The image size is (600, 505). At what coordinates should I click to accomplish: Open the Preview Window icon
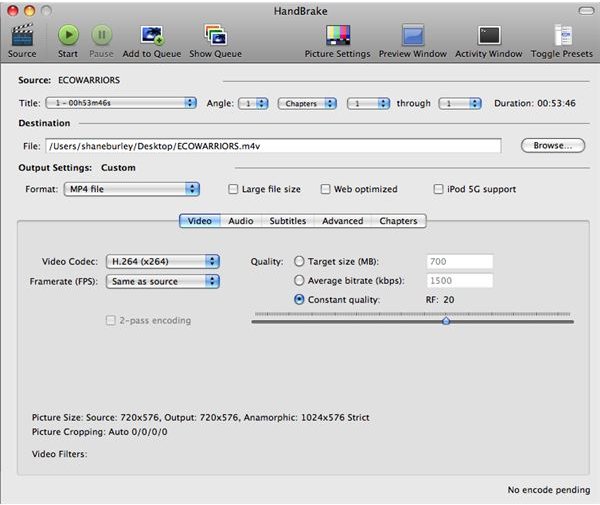[x=412, y=35]
